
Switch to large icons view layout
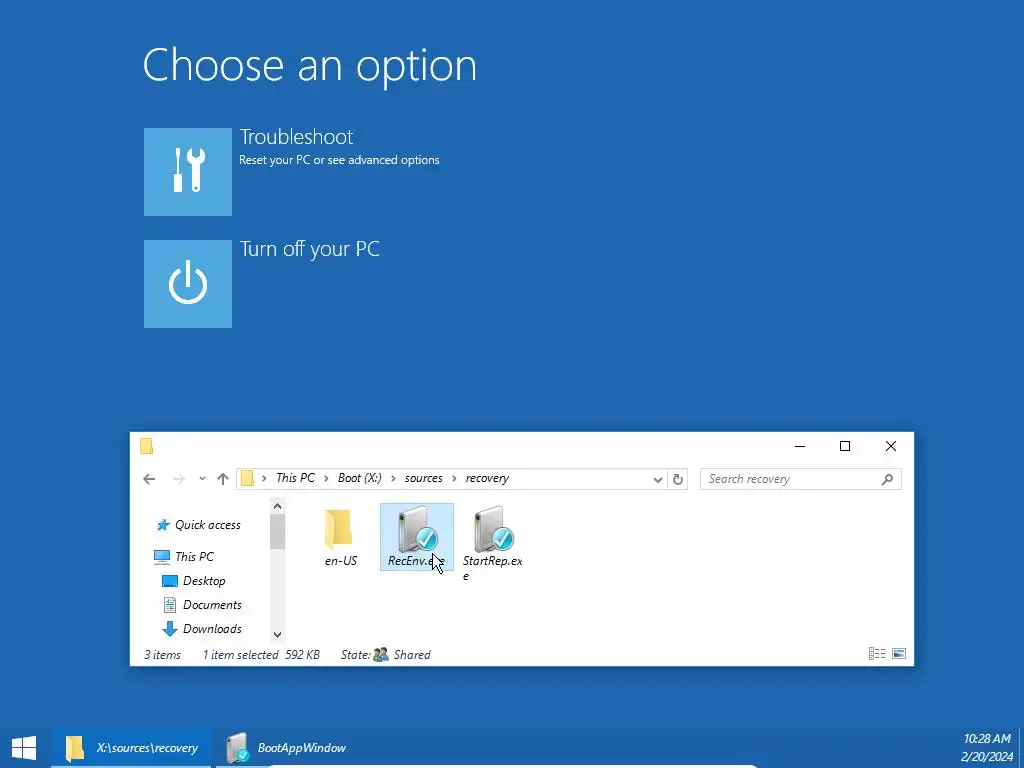(899, 654)
